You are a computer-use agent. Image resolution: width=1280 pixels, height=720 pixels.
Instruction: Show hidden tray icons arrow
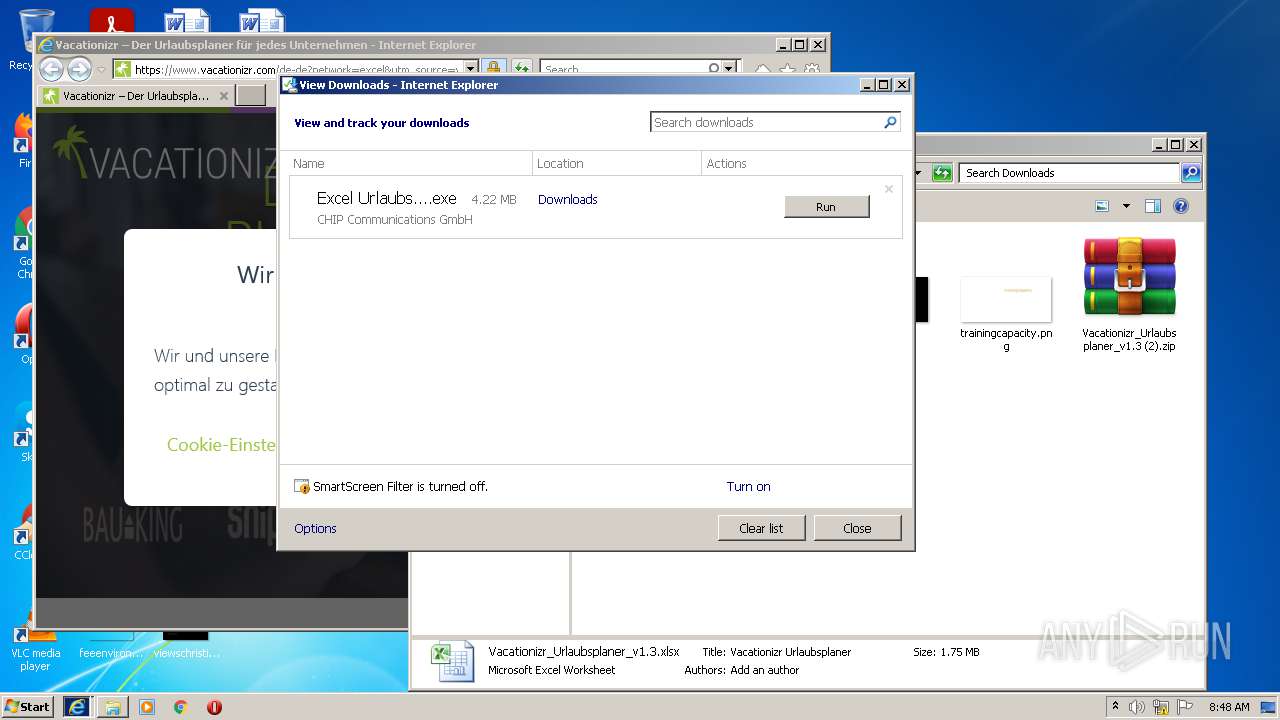pos(1115,707)
